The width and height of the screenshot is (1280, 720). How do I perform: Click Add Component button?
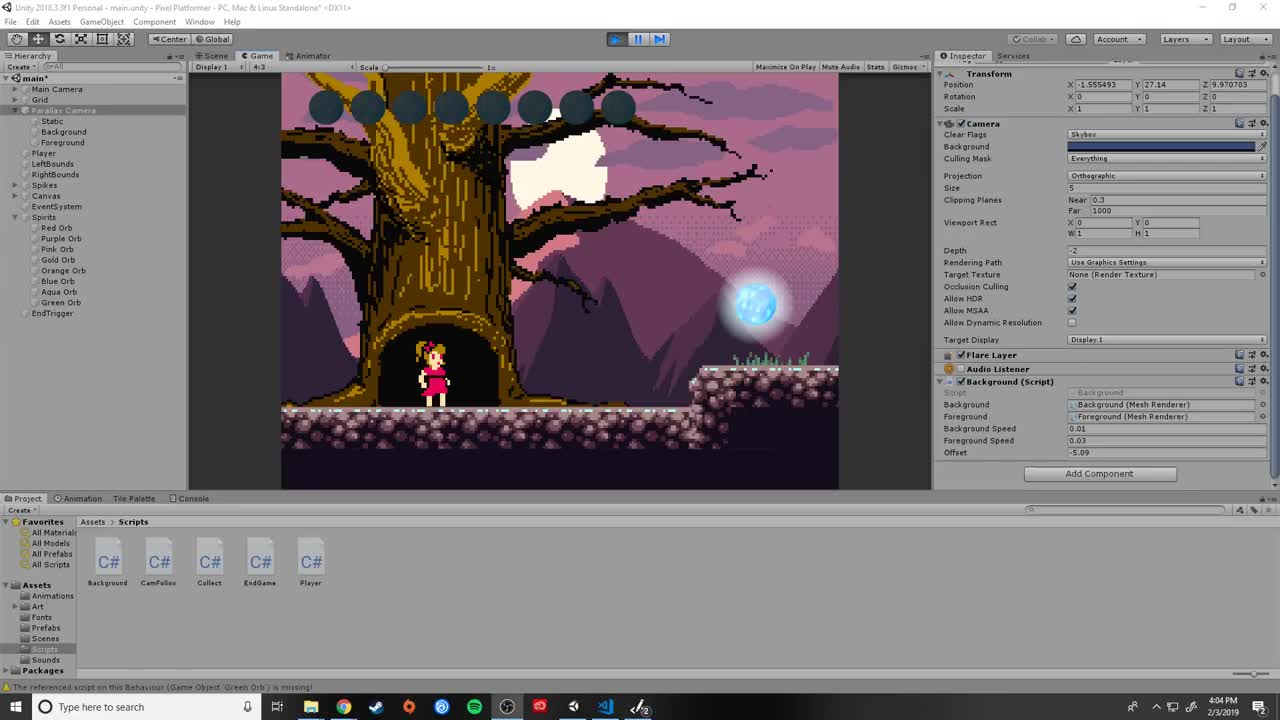(x=1100, y=474)
